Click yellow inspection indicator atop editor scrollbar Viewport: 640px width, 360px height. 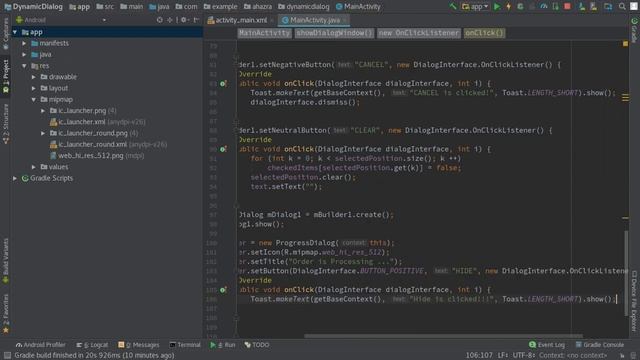point(625,43)
